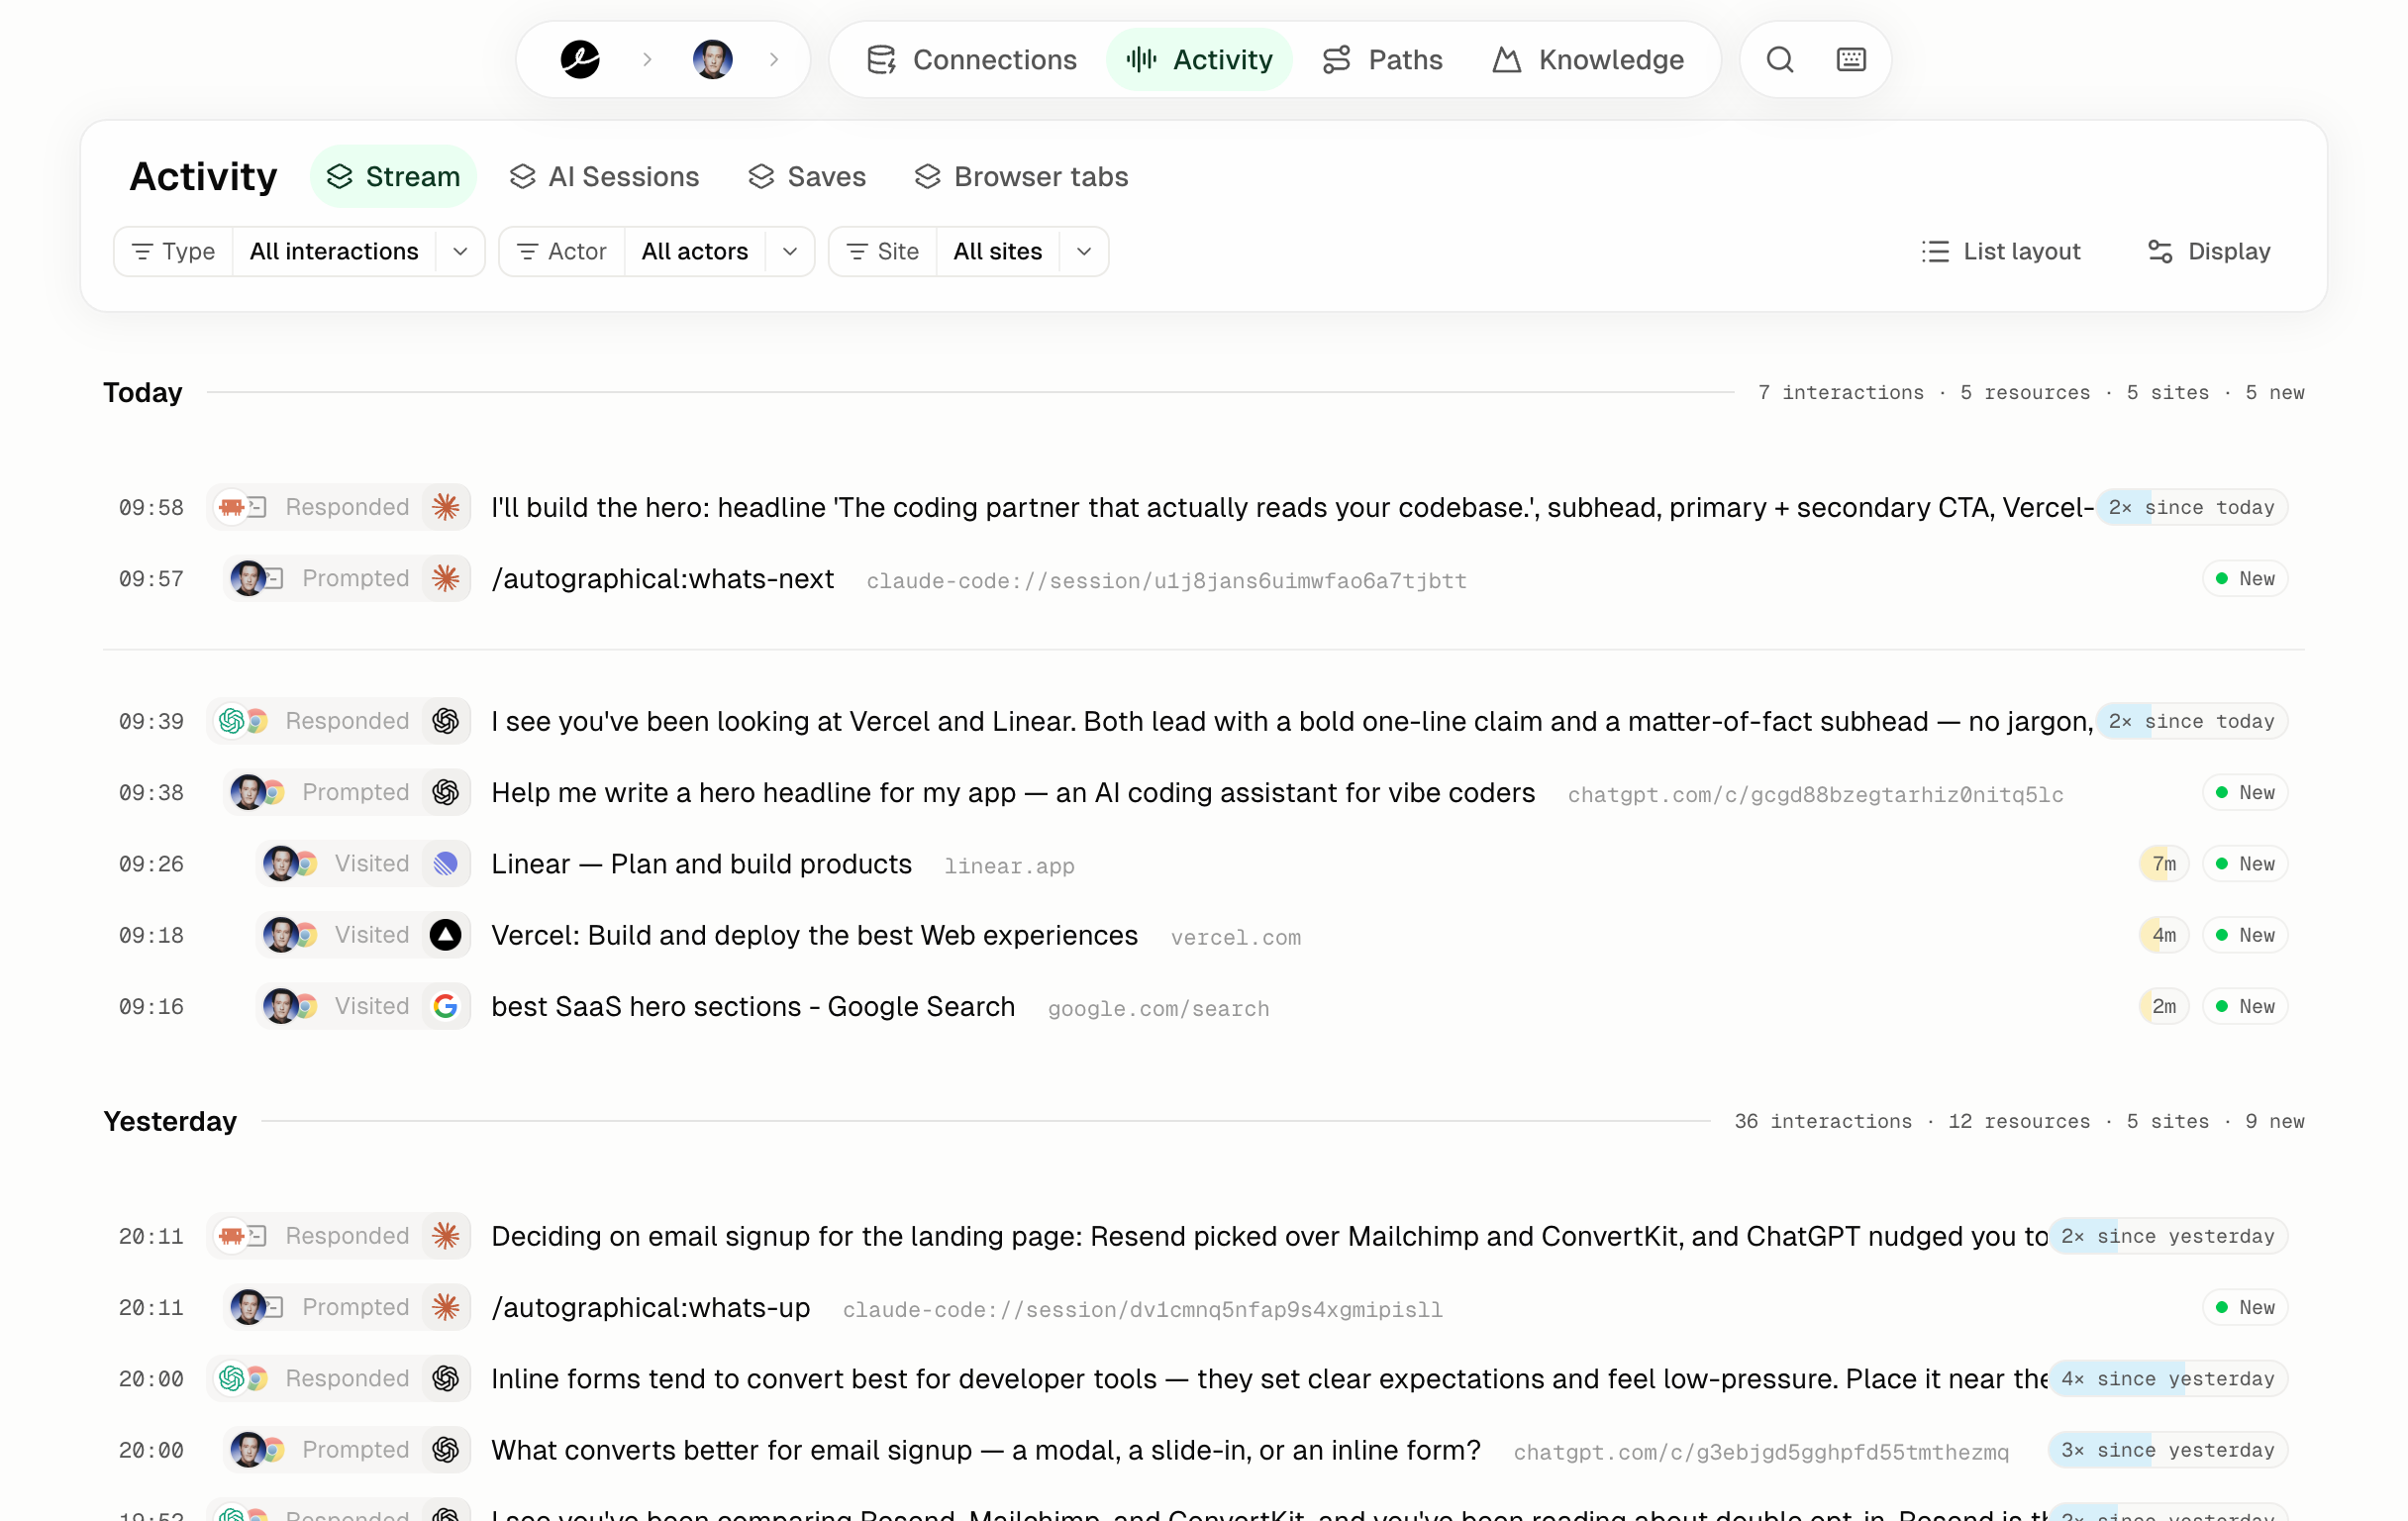Click the Google icon in the 09:16 row

pyautogui.click(x=446, y=1006)
